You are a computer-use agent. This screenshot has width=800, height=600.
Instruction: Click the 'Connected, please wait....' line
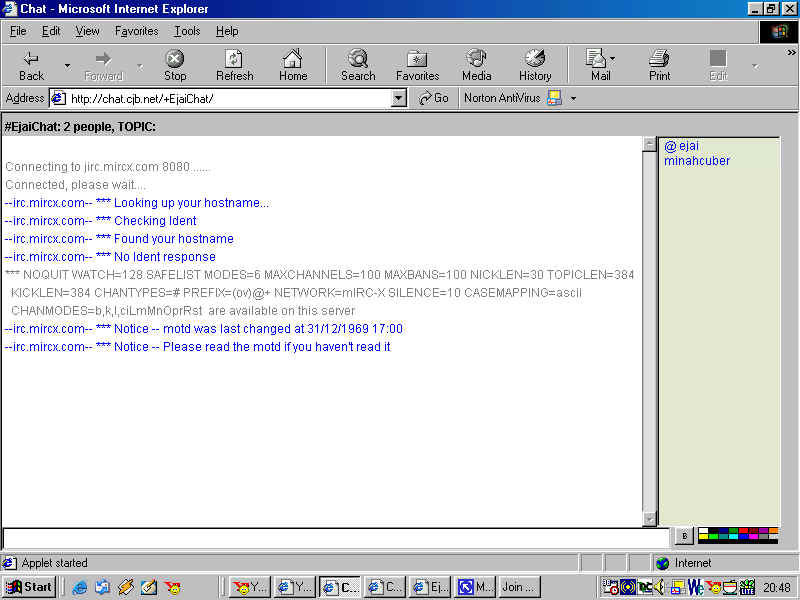[x=76, y=185]
